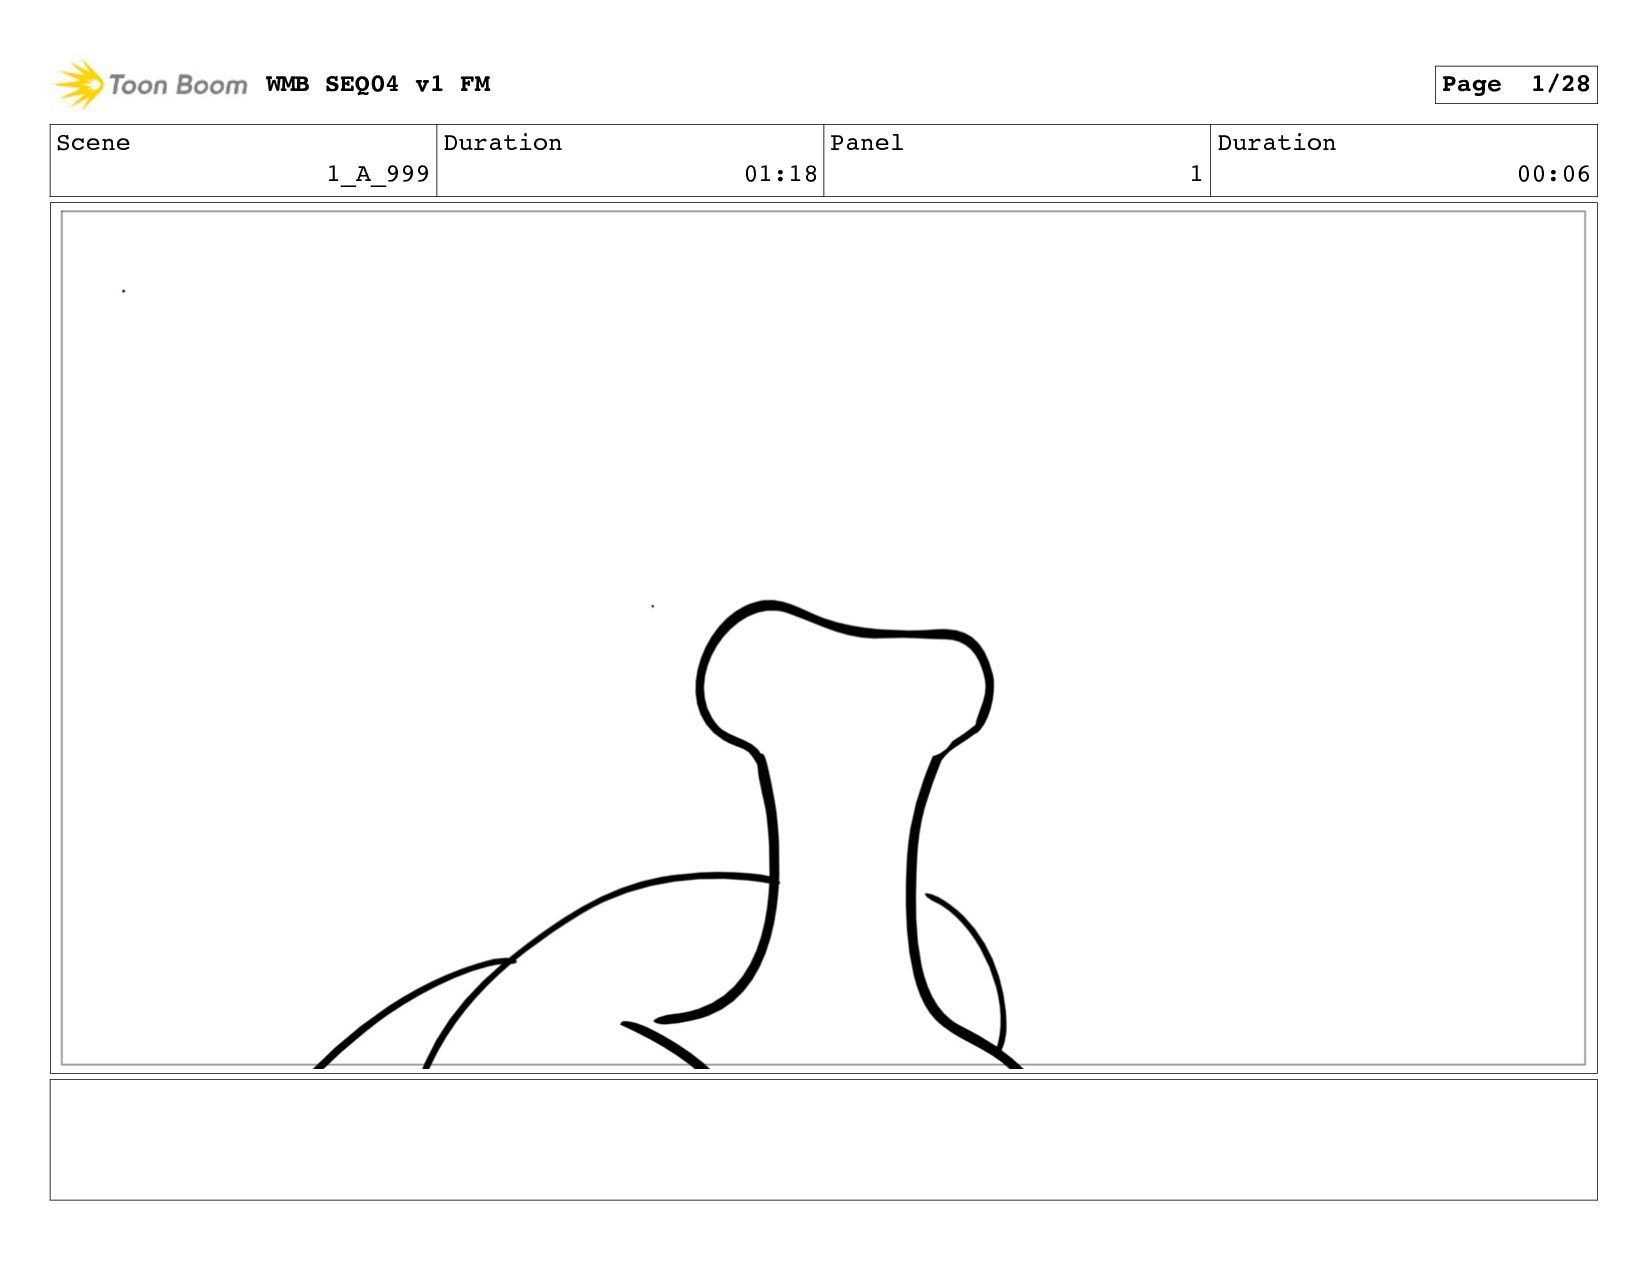Click the 'Page 1/28' indicator box
The image size is (1650, 1275).
(1515, 84)
